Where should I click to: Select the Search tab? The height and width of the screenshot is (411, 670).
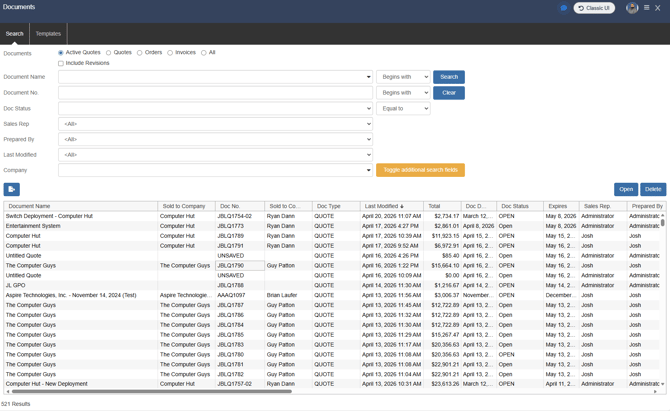tap(14, 34)
